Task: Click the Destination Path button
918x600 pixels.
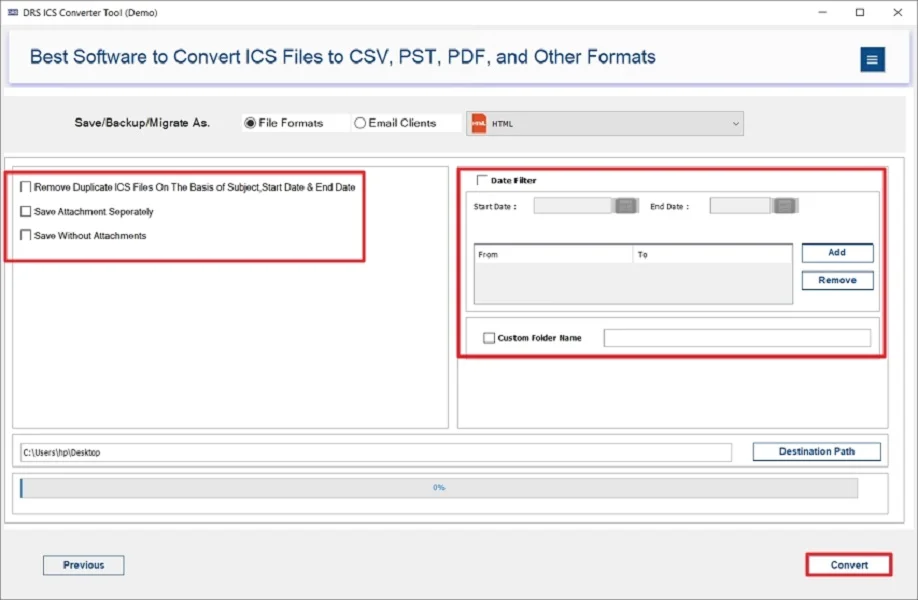Action: click(x=816, y=451)
